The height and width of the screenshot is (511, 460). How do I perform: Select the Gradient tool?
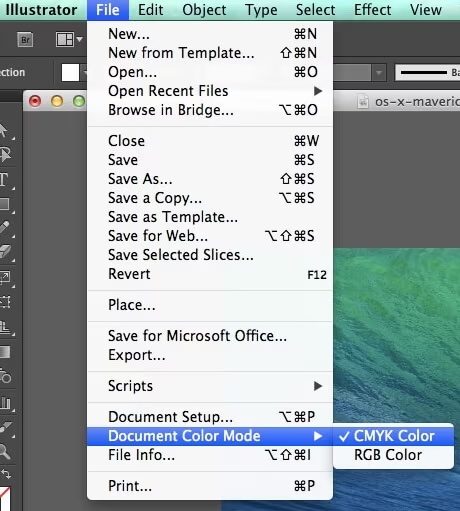[x=5, y=352]
